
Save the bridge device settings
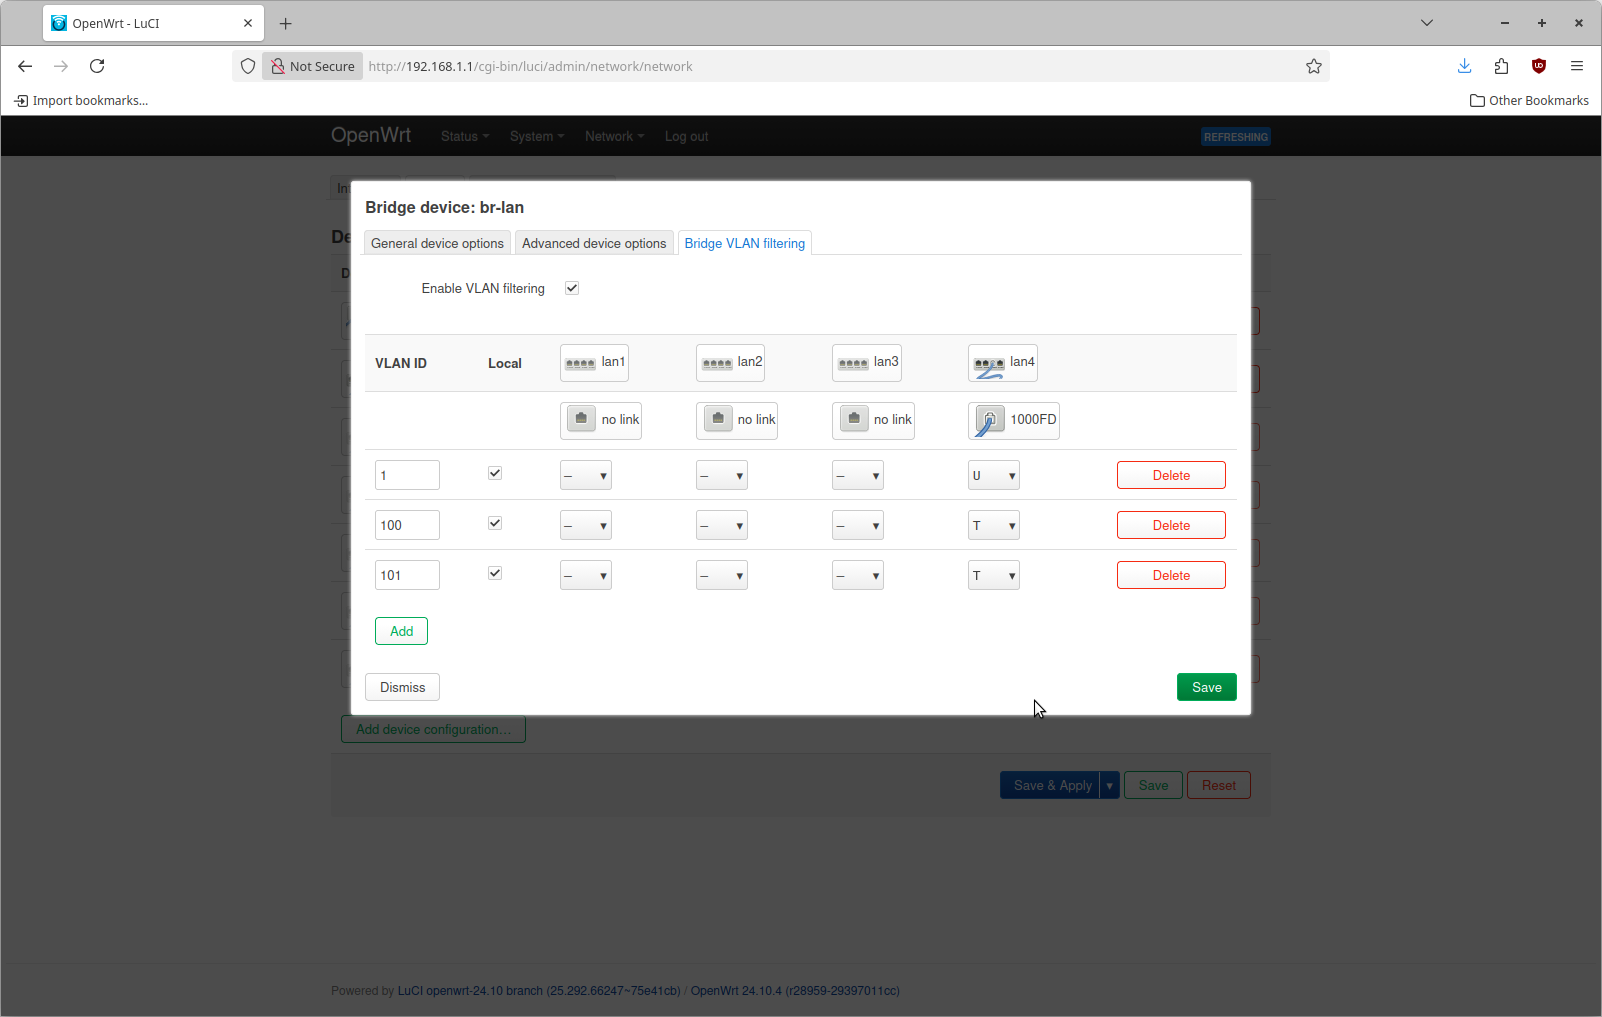(x=1206, y=687)
